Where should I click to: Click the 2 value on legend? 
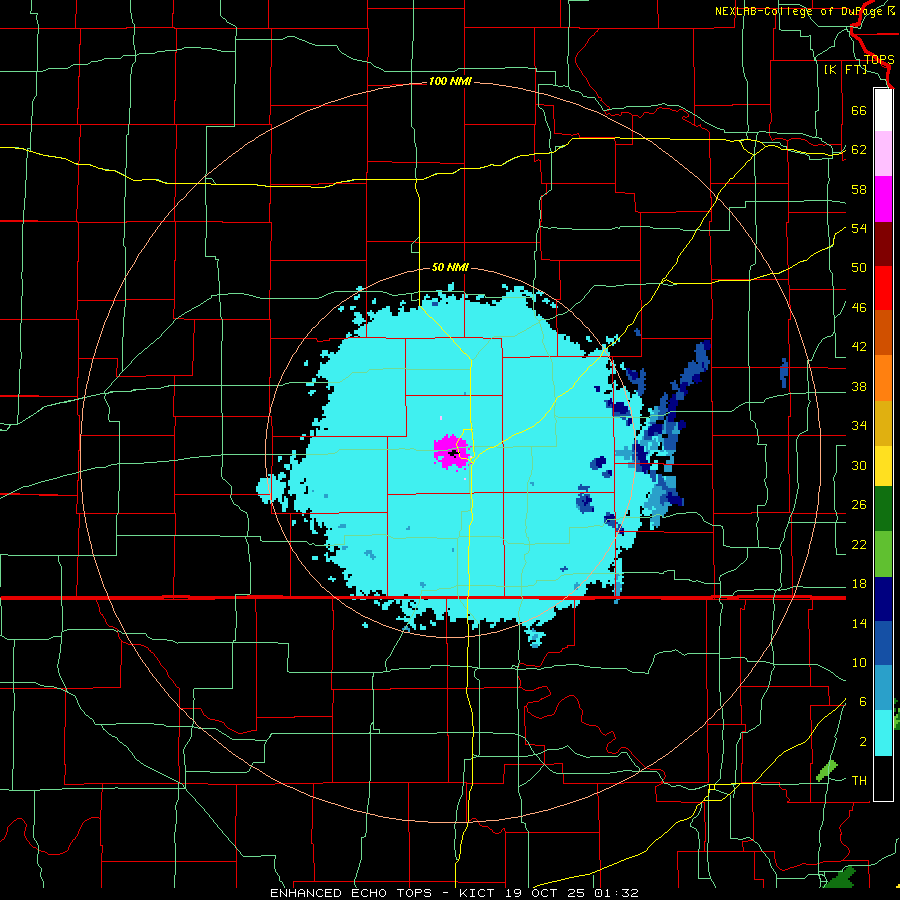(x=862, y=742)
